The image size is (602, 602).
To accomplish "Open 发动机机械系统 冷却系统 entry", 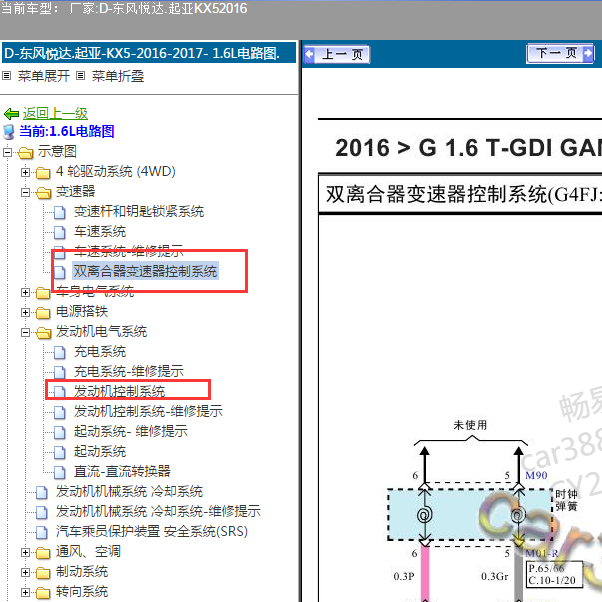I will [x=129, y=491].
